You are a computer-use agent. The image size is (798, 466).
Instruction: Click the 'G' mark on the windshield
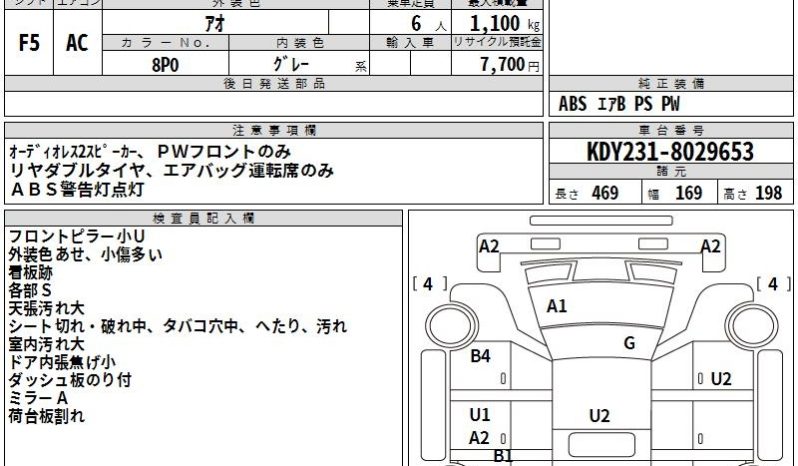coord(630,343)
